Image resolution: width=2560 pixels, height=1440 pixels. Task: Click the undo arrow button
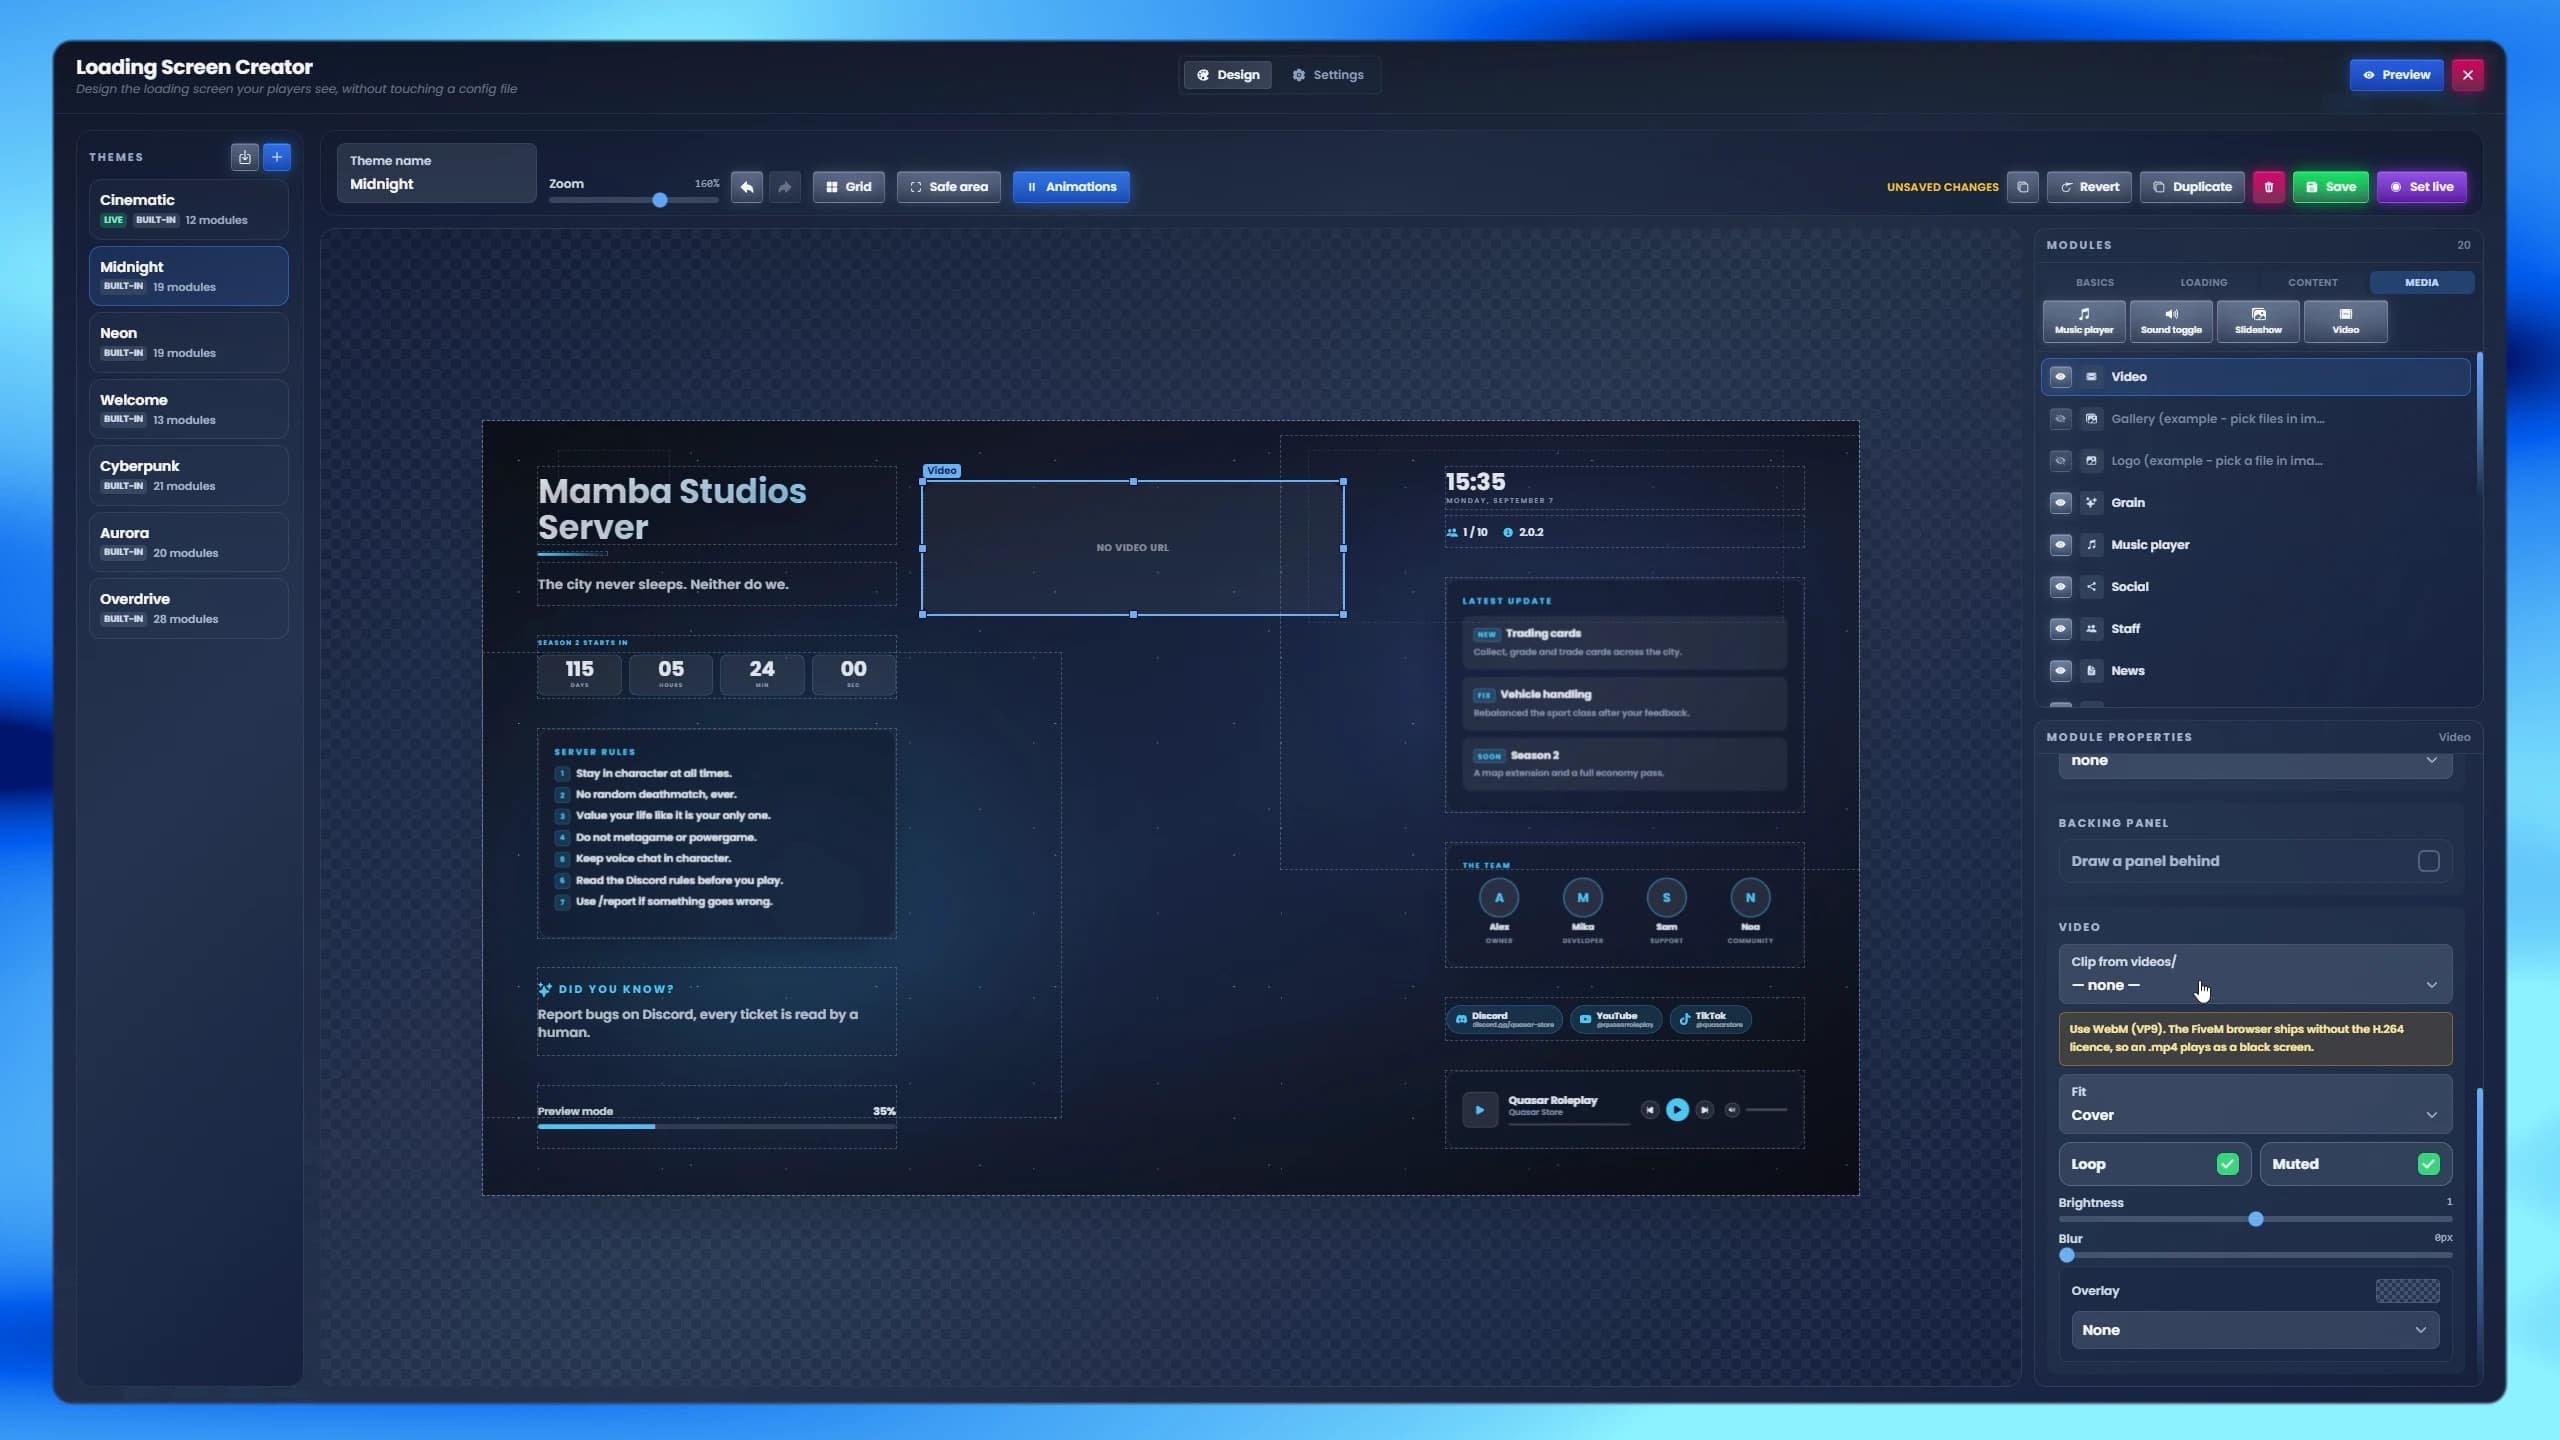pos(746,187)
